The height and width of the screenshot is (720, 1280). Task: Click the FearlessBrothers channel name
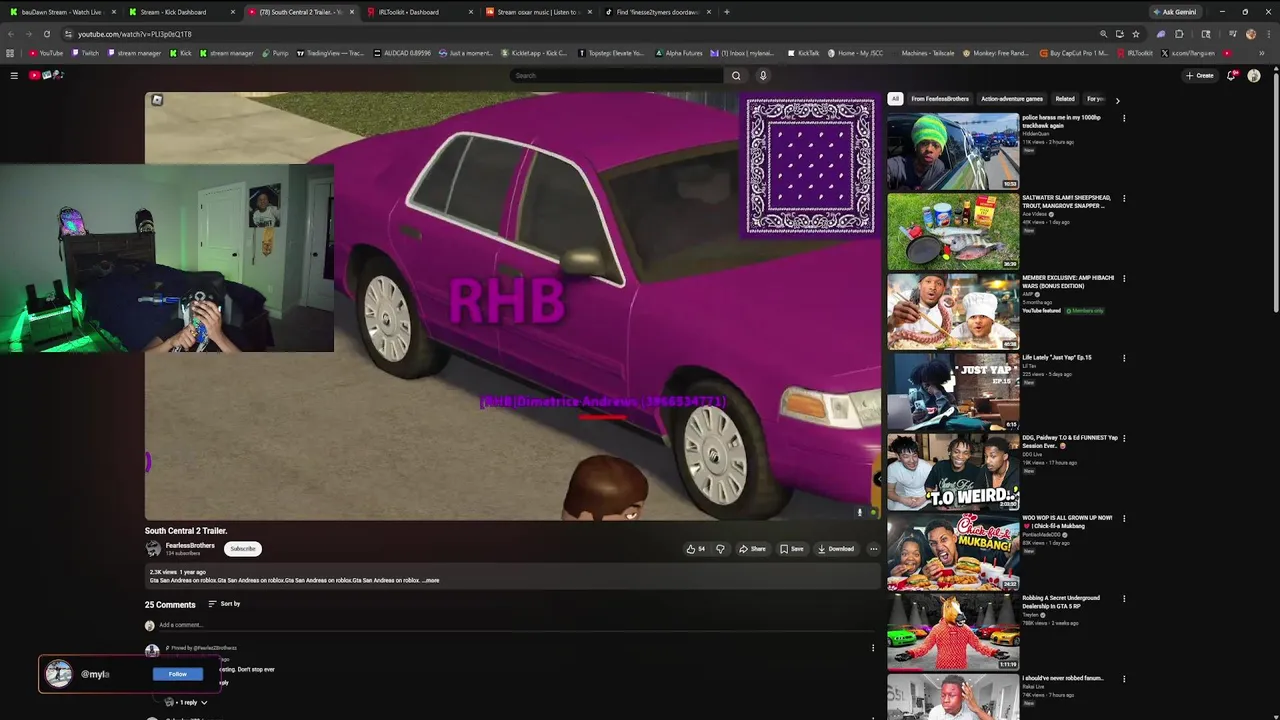pyautogui.click(x=190, y=545)
